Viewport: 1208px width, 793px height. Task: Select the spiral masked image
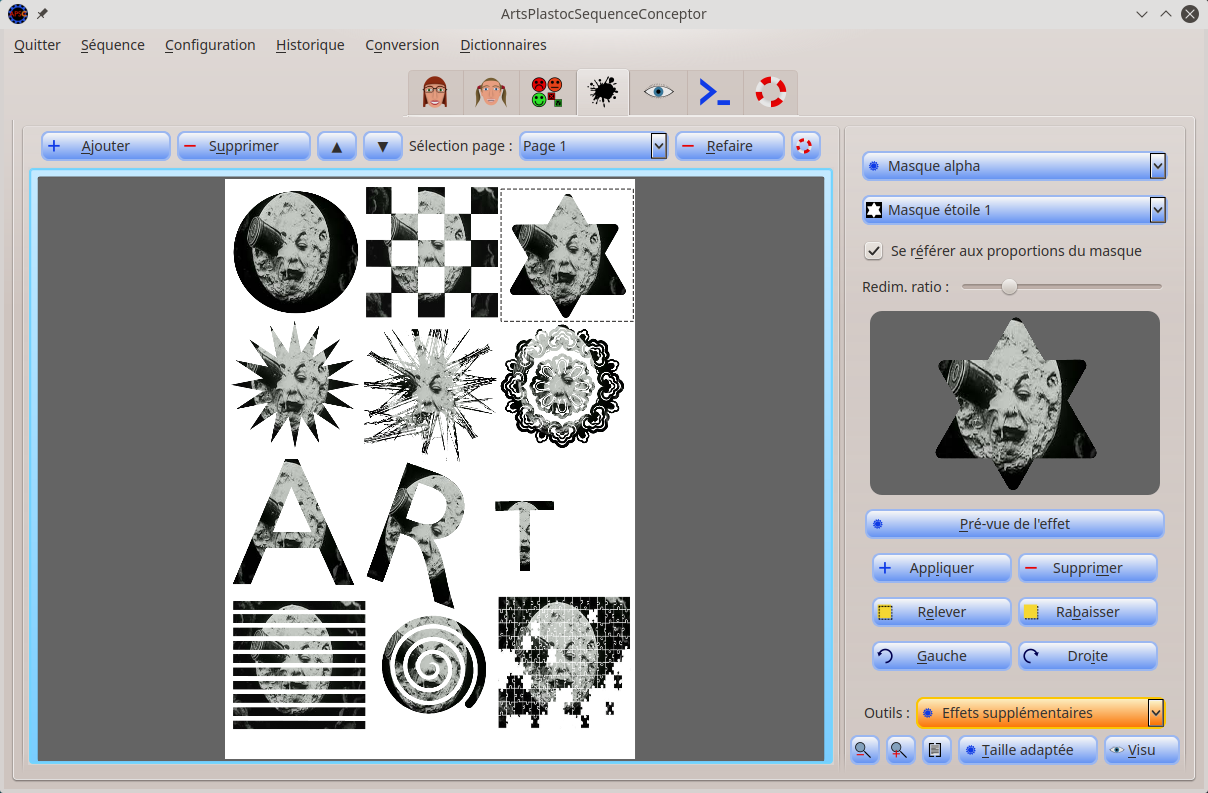(434, 666)
